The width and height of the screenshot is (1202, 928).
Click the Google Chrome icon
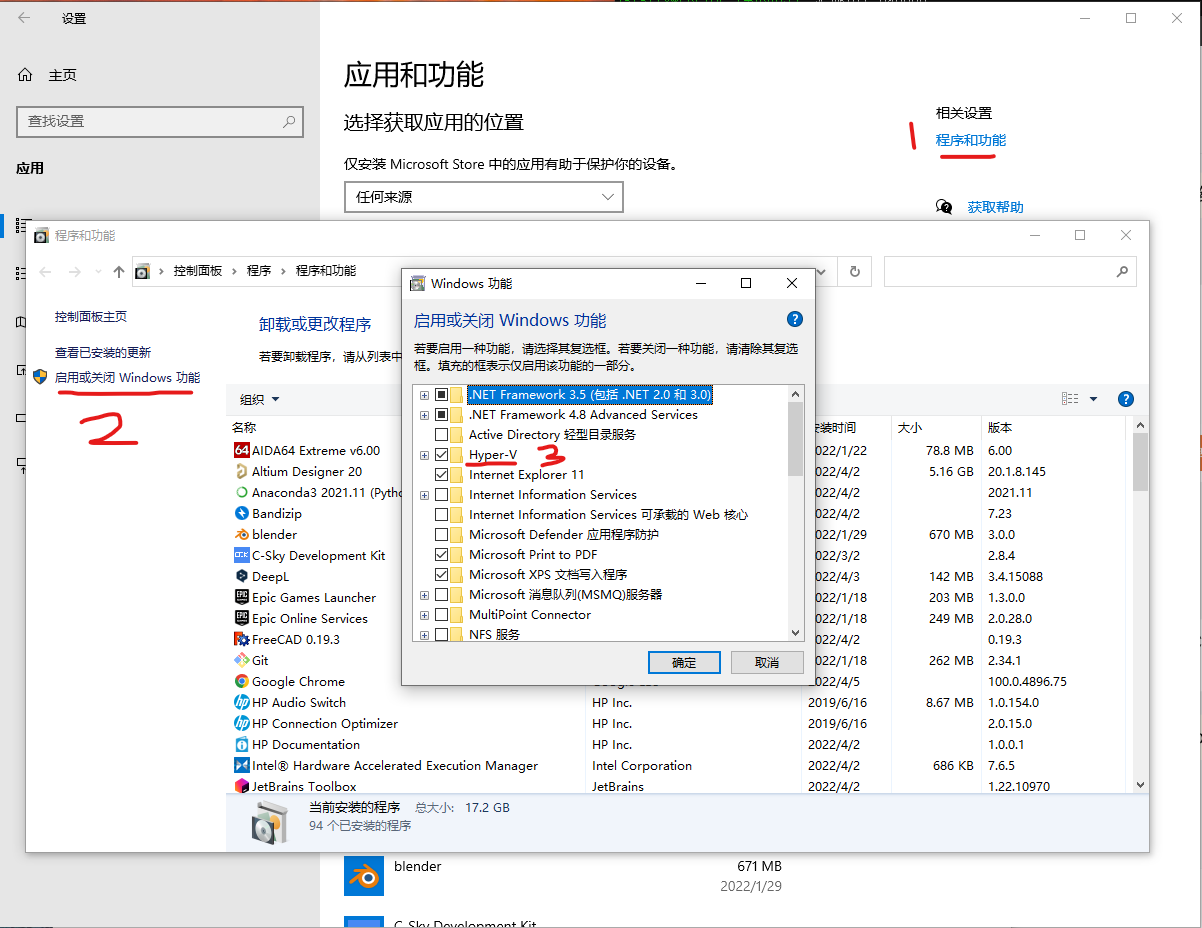tap(241, 681)
